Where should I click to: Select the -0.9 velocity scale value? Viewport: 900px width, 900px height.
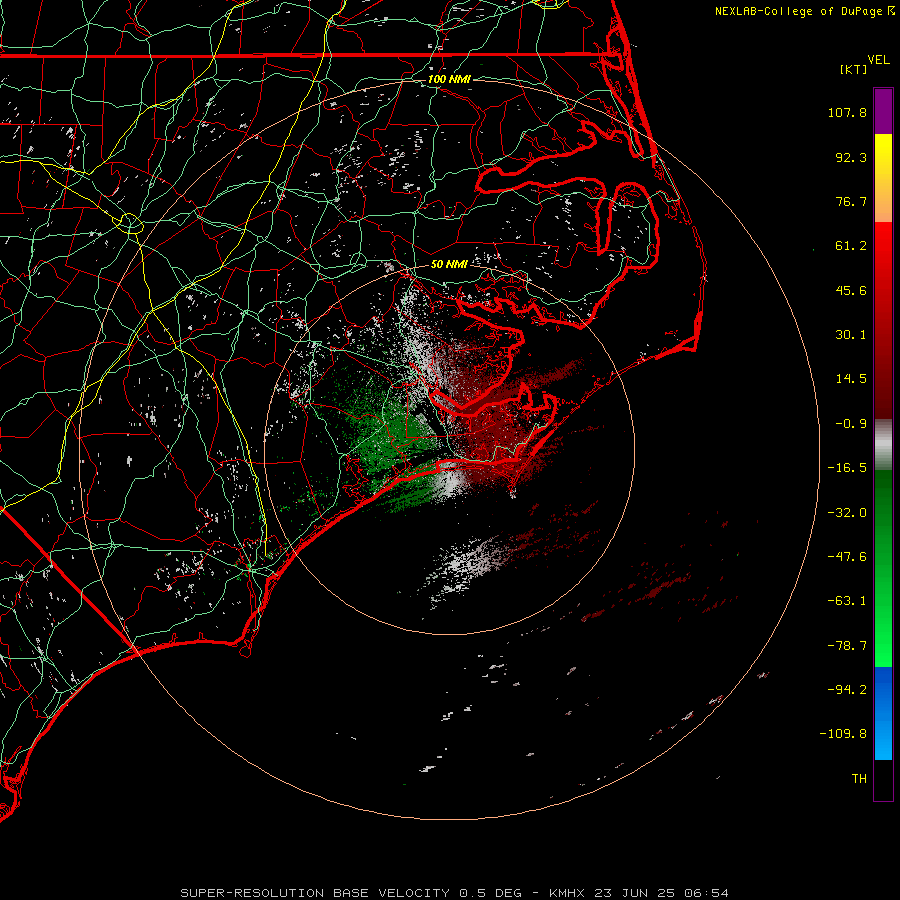click(851, 424)
